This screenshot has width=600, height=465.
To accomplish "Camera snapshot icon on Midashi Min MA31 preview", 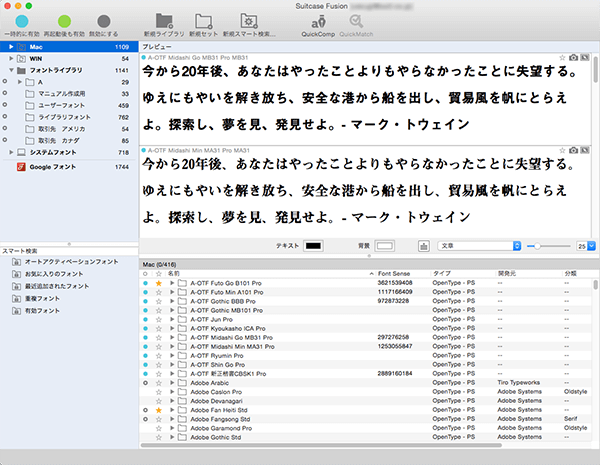I will 573,150.
